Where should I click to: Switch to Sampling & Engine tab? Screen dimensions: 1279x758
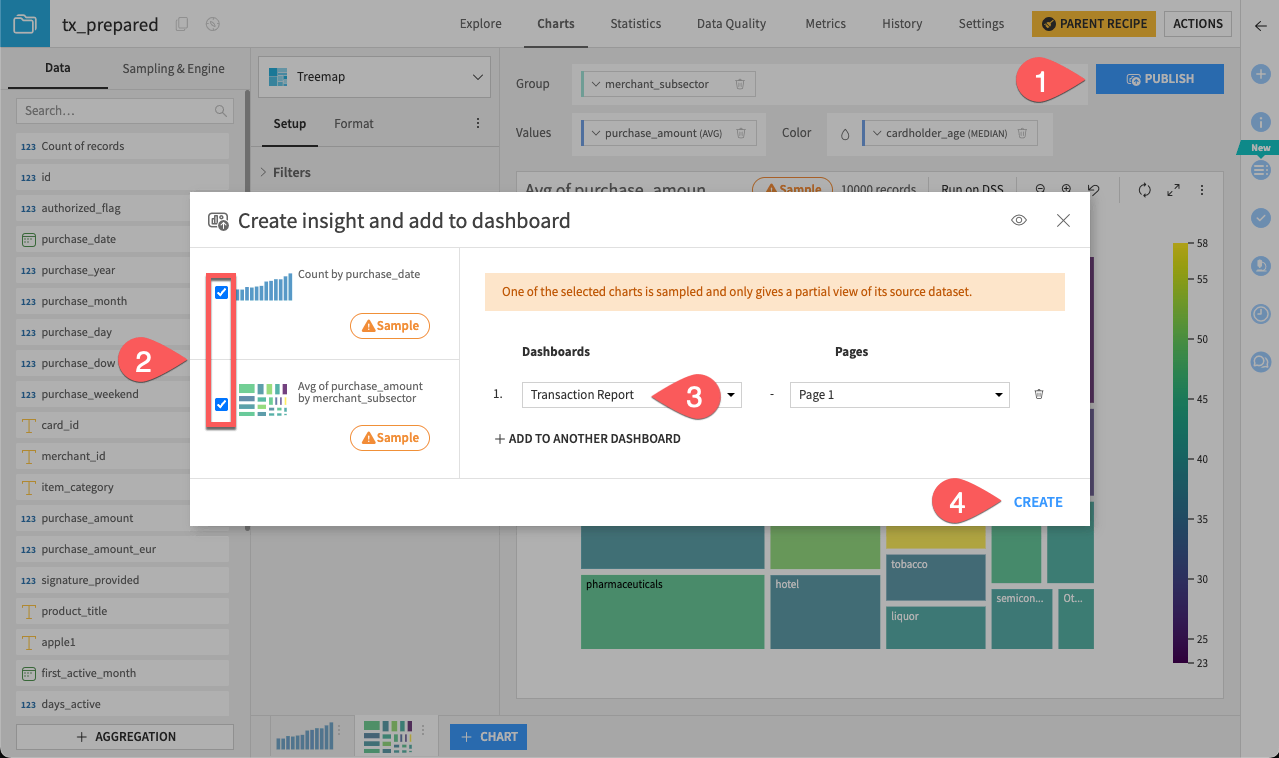click(x=173, y=69)
